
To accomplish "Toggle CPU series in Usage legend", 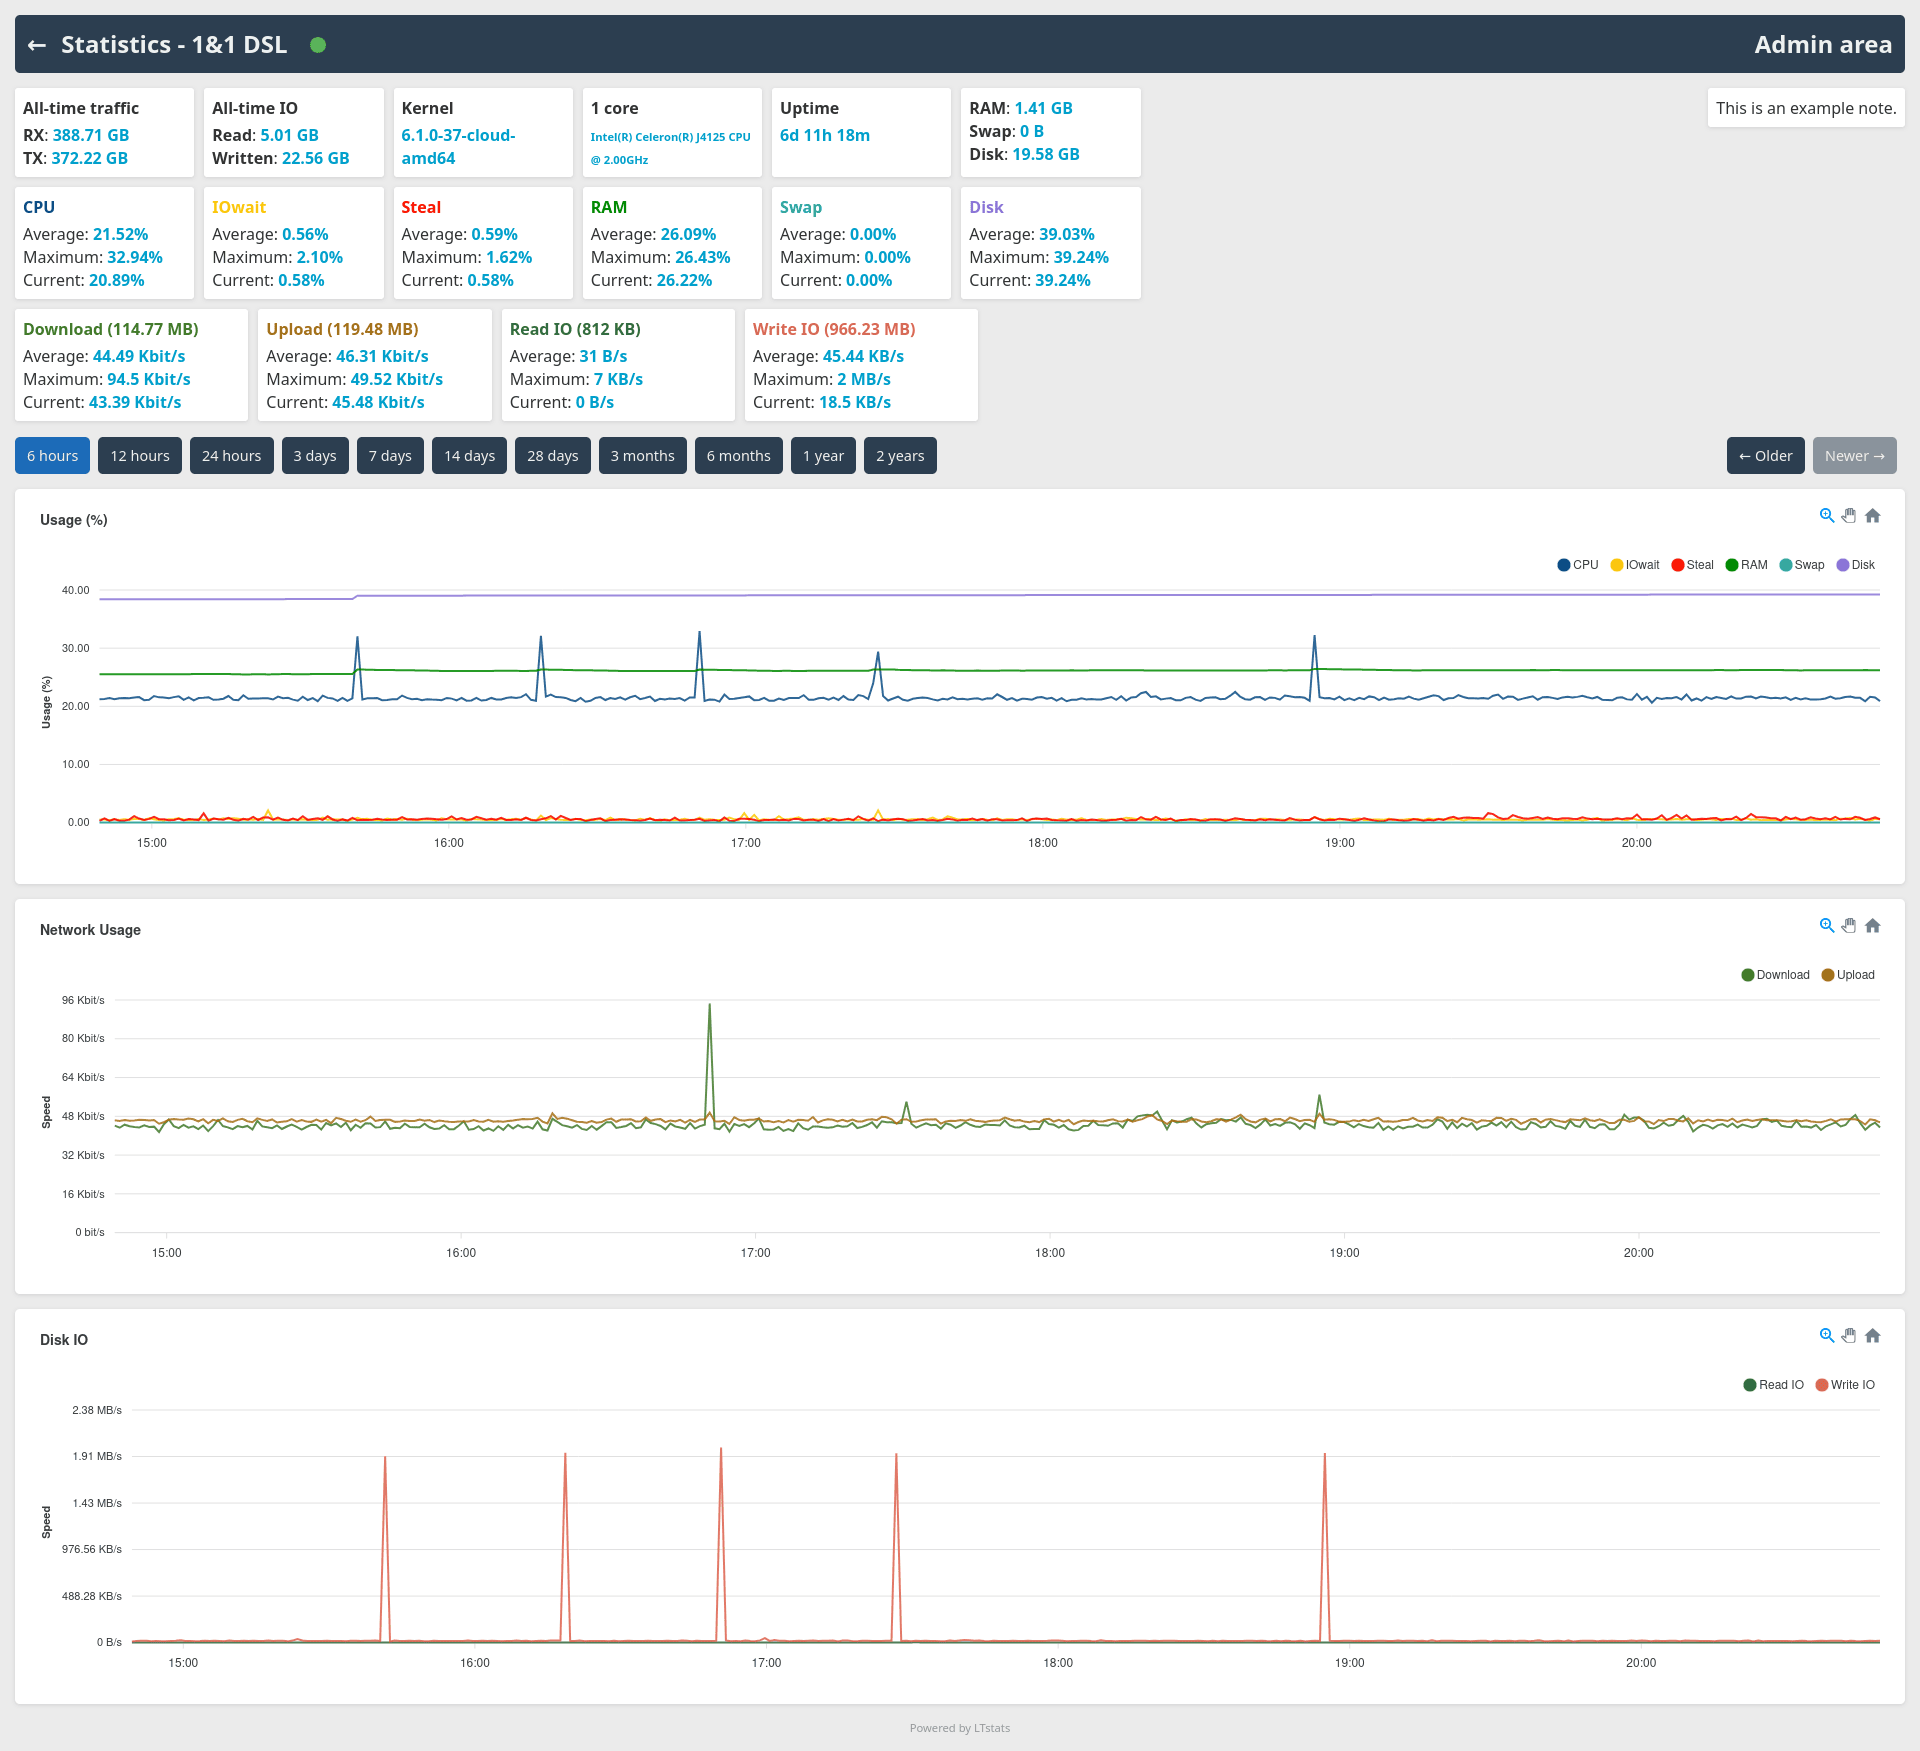I will (1578, 565).
